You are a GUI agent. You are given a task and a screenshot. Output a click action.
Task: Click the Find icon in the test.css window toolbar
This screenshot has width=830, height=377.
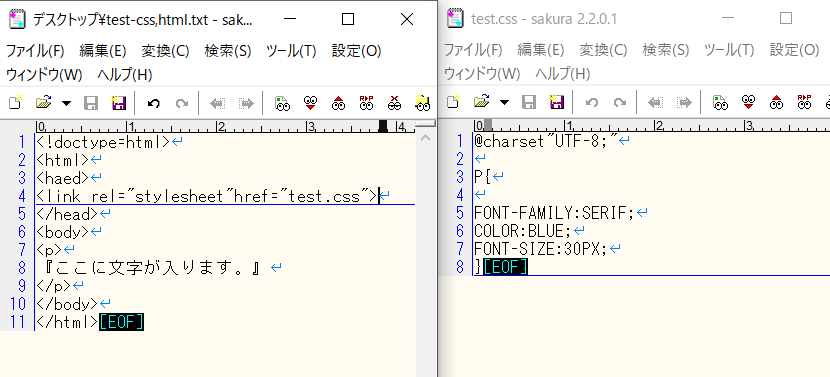pos(720,102)
